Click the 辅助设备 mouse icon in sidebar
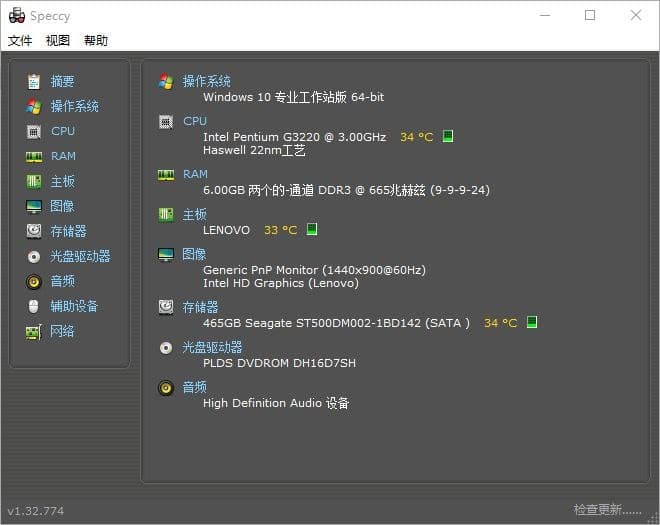This screenshot has width=660, height=525. pos(34,306)
